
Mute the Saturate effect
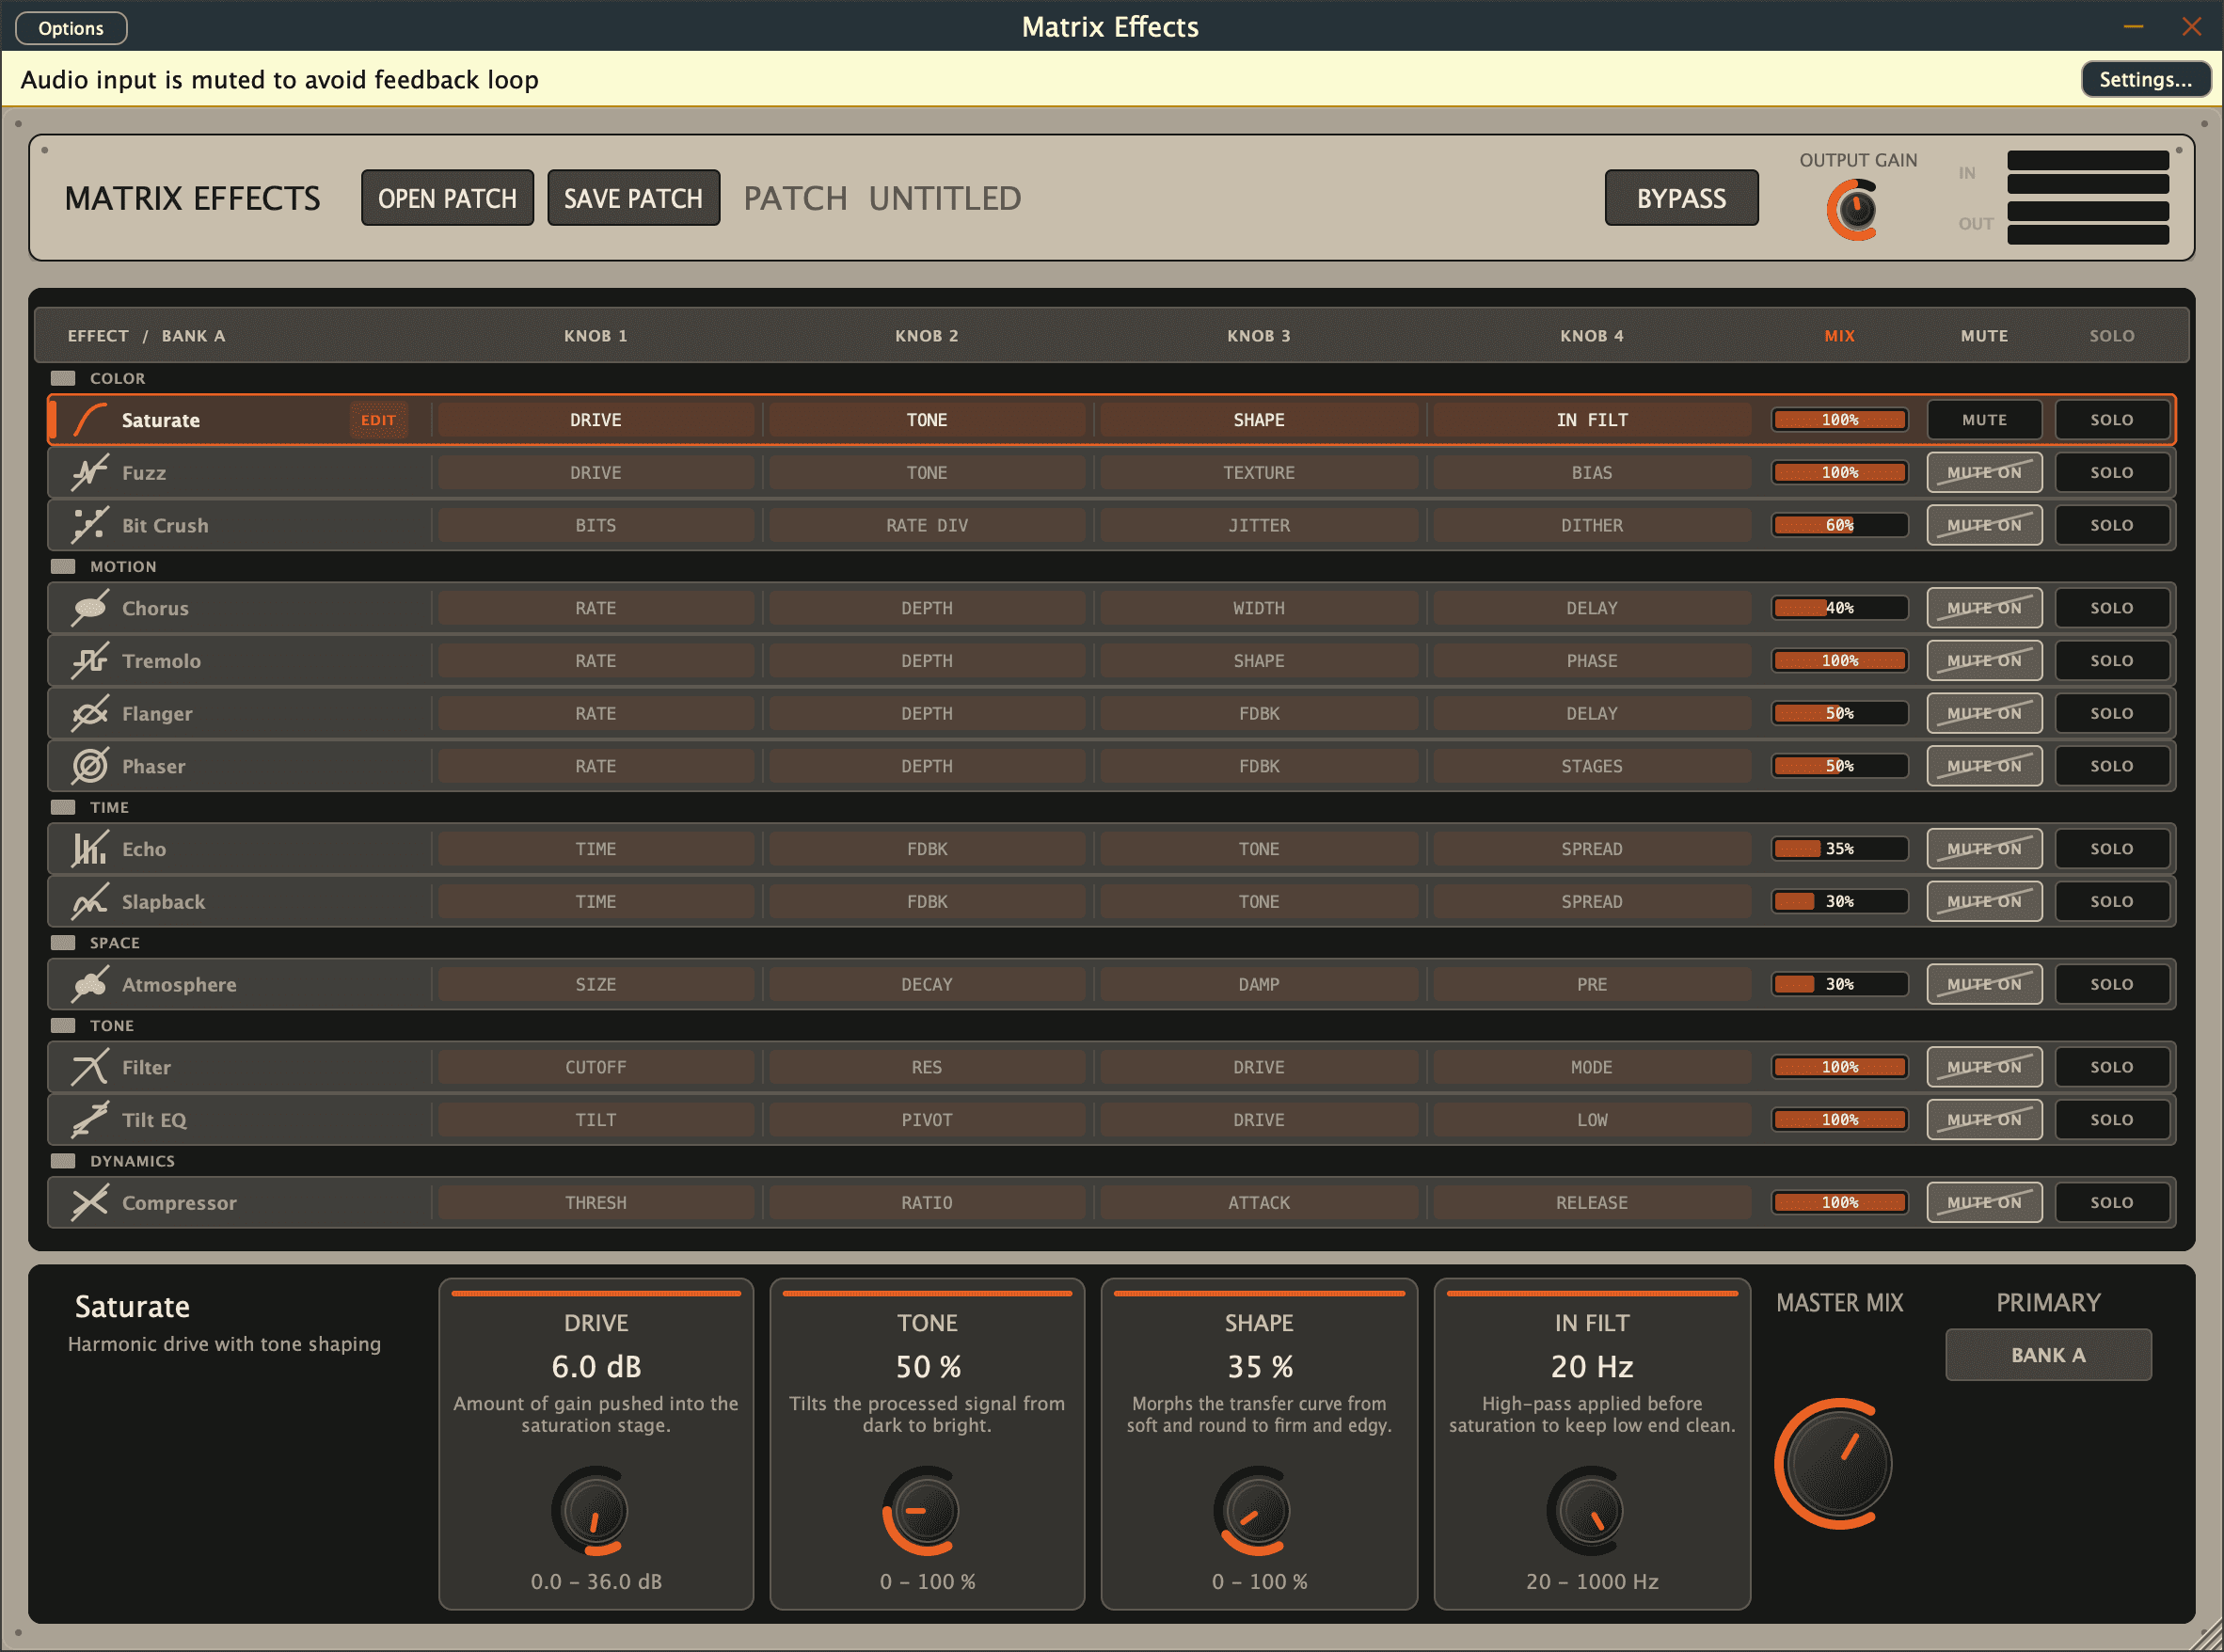point(1984,420)
